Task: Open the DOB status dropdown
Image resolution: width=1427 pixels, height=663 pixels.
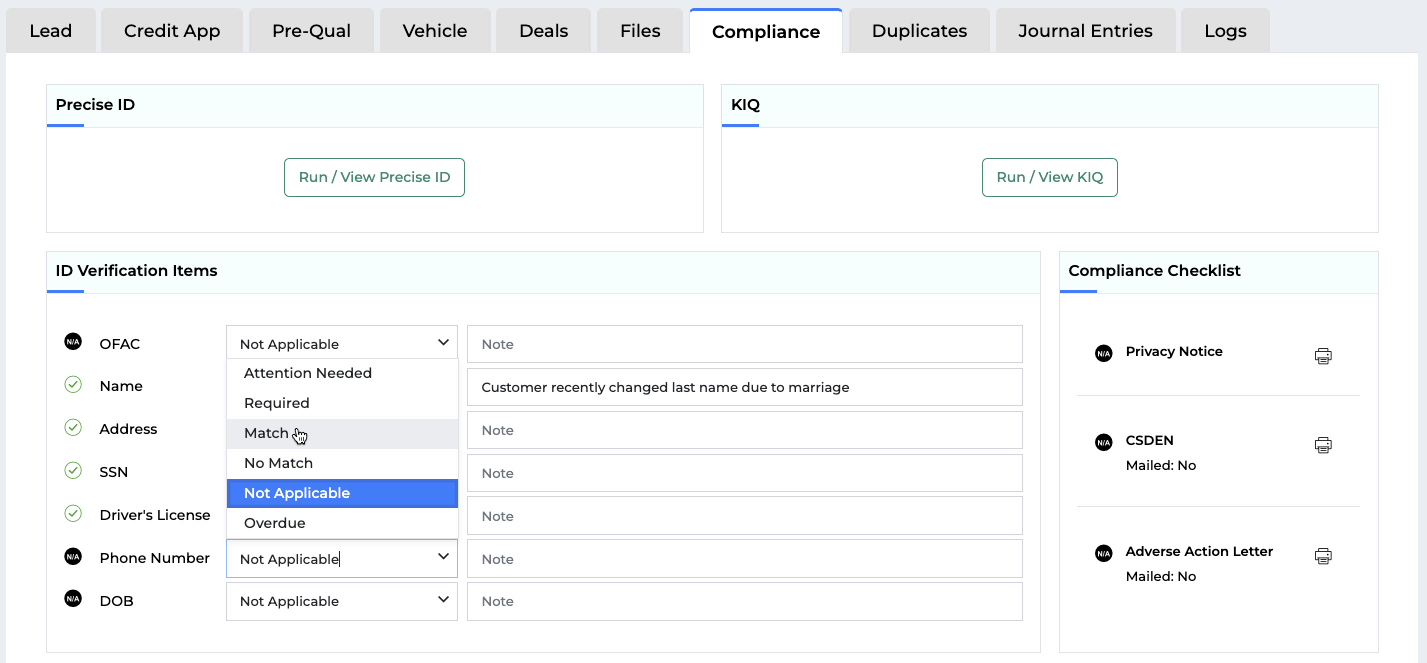Action: [x=342, y=601]
